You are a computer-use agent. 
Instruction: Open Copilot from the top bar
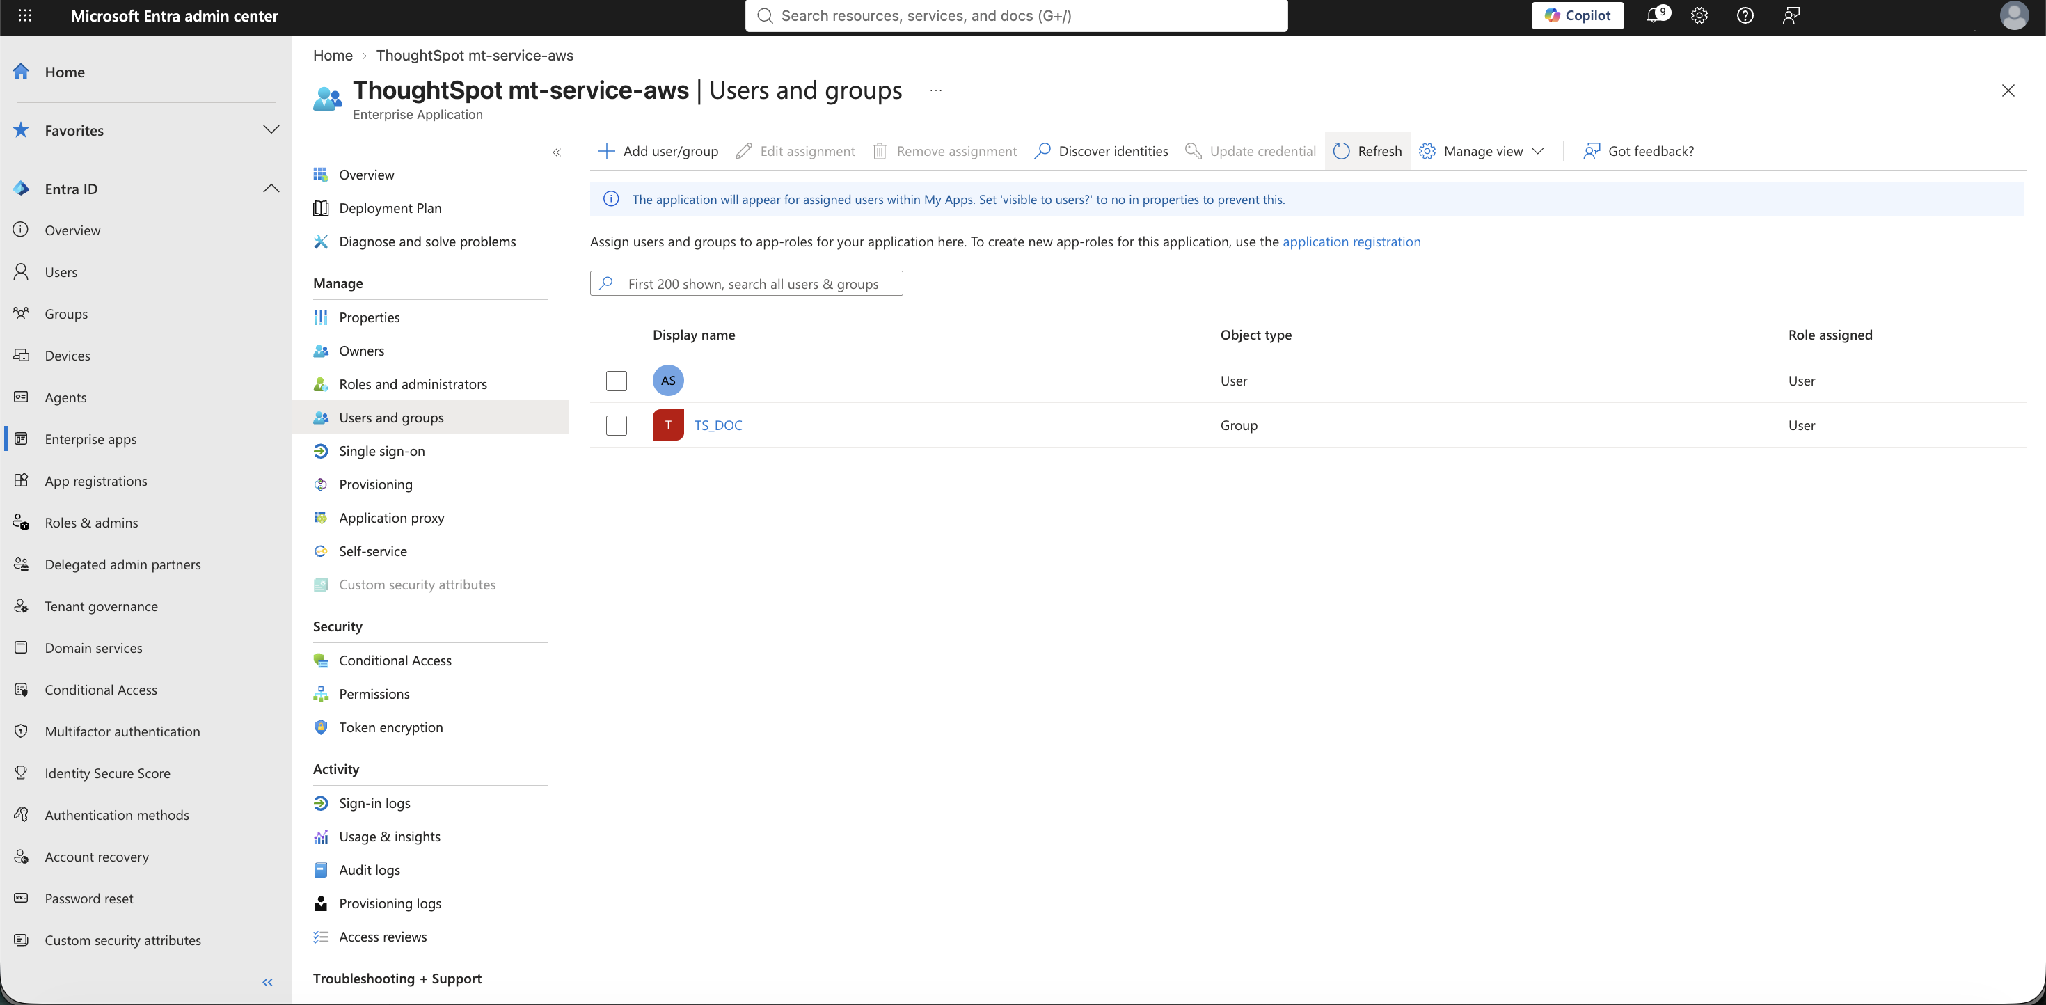coord(1577,15)
